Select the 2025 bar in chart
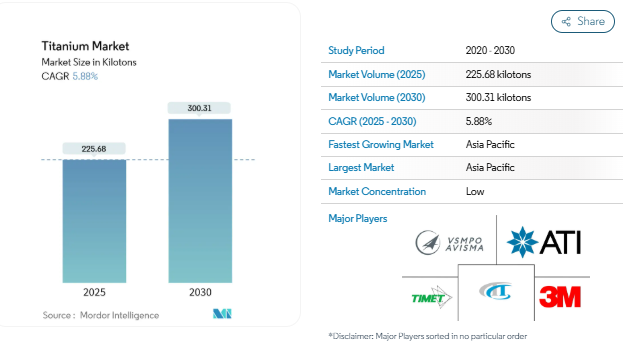 pyautogui.click(x=94, y=221)
